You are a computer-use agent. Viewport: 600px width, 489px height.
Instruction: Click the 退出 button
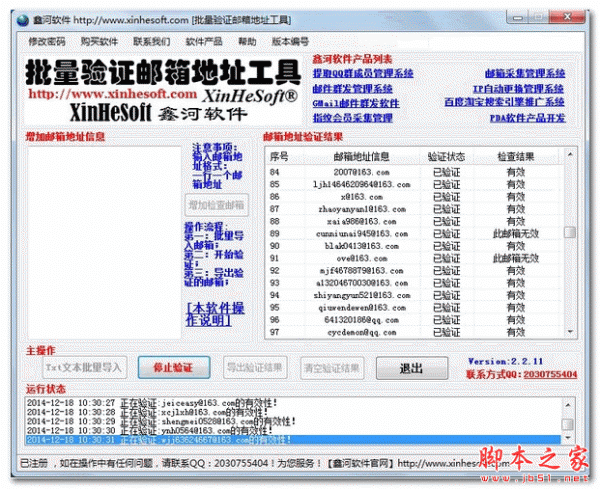click(412, 368)
